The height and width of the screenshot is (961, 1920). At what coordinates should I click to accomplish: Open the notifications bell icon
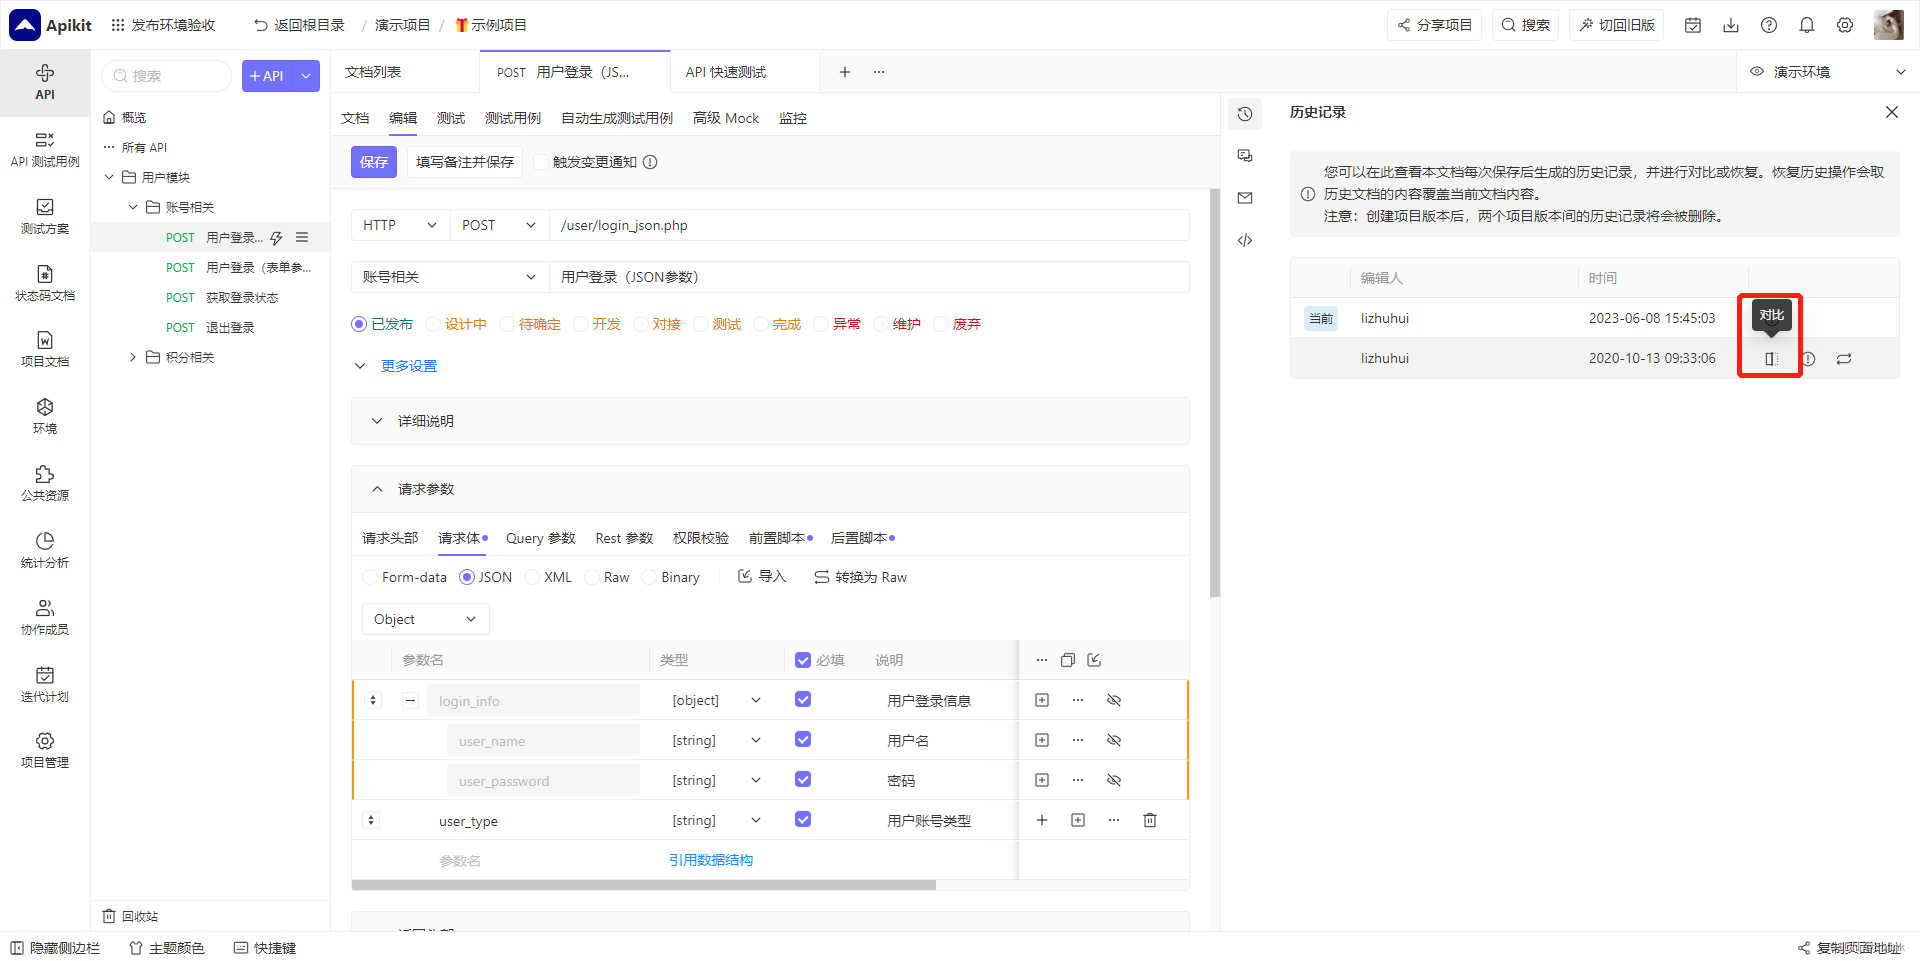(1807, 25)
